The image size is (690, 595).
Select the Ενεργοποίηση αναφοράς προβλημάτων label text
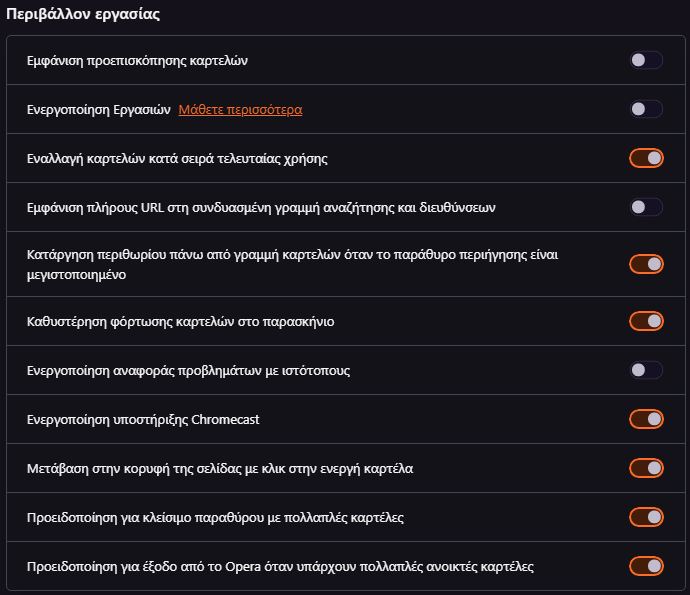(188, 371)
